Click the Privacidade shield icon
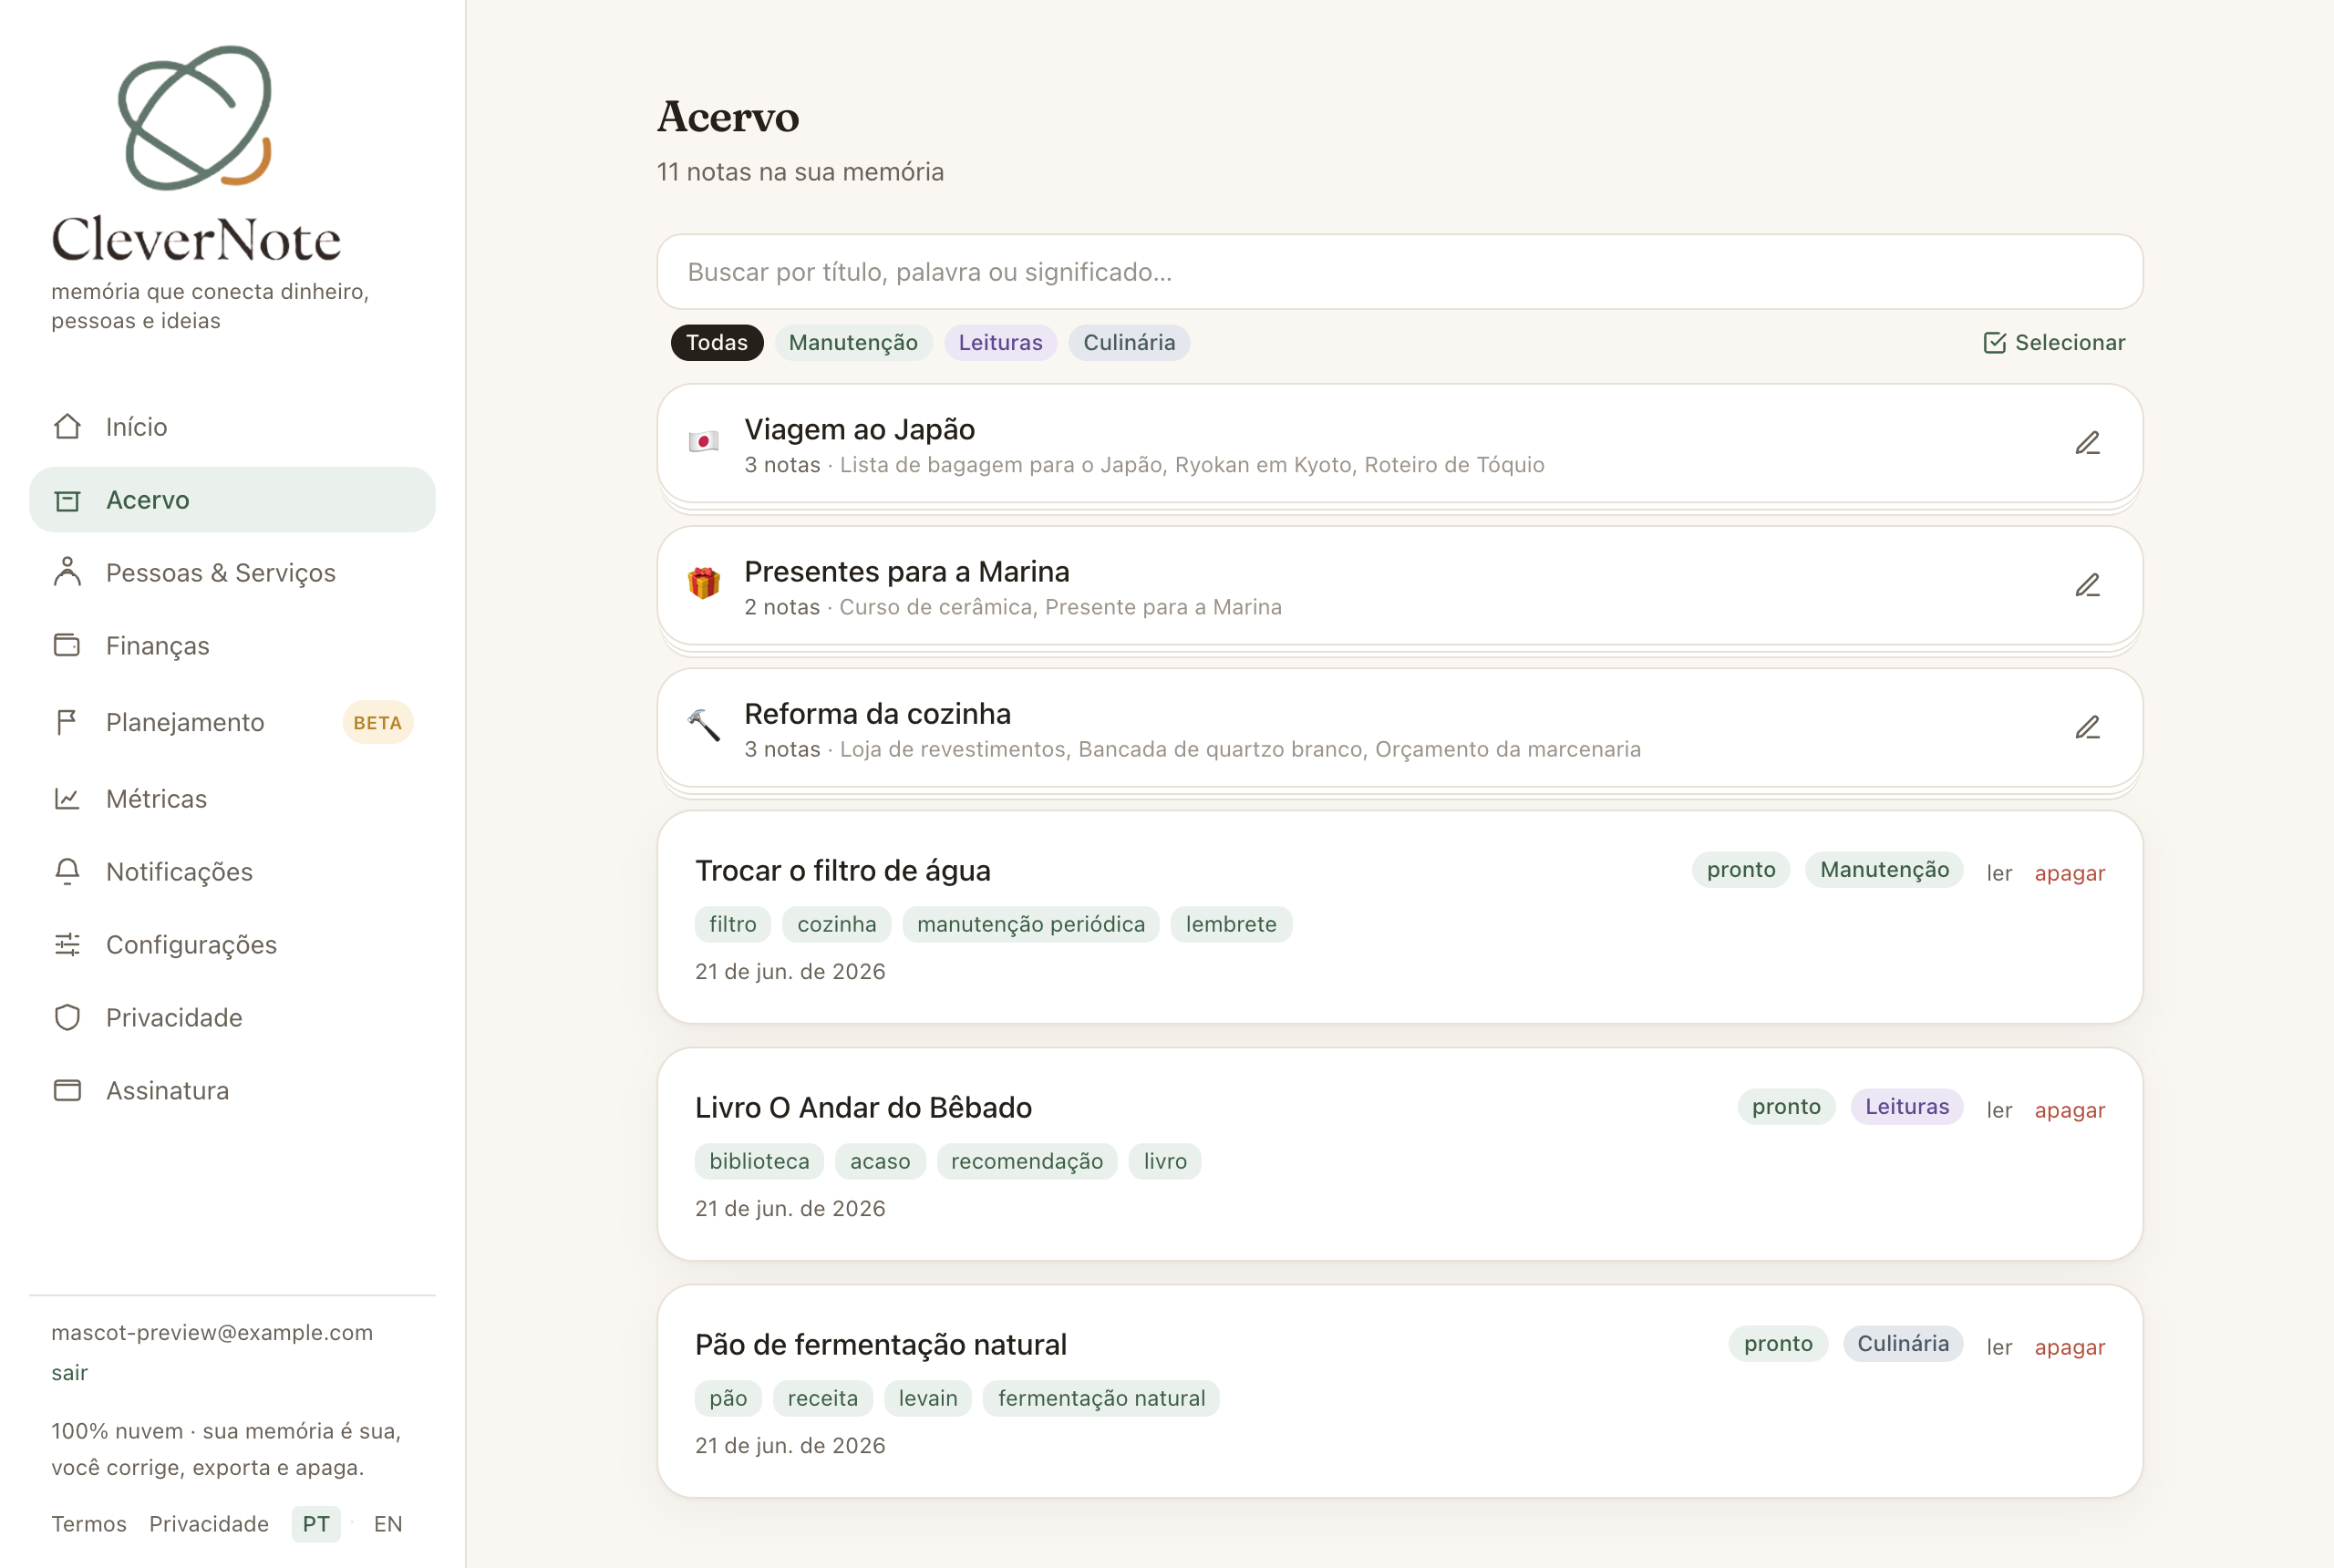Screen dimensions: 2334x1568 point(67,1017)
